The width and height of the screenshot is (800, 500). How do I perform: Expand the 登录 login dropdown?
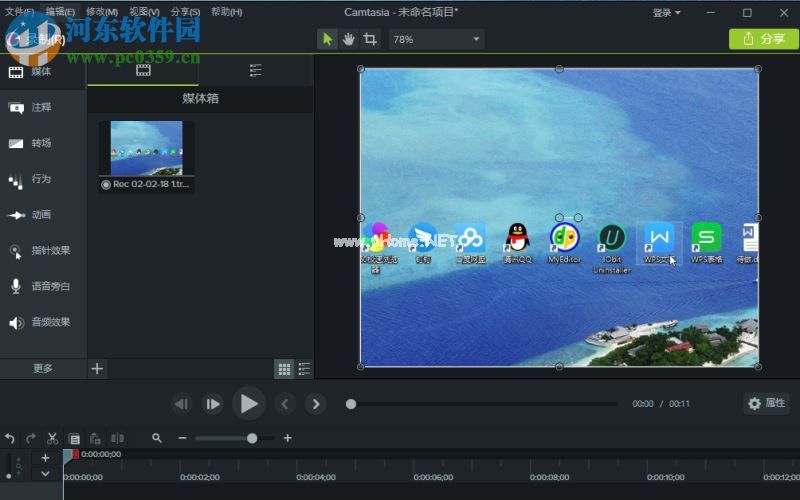(666, 13)
